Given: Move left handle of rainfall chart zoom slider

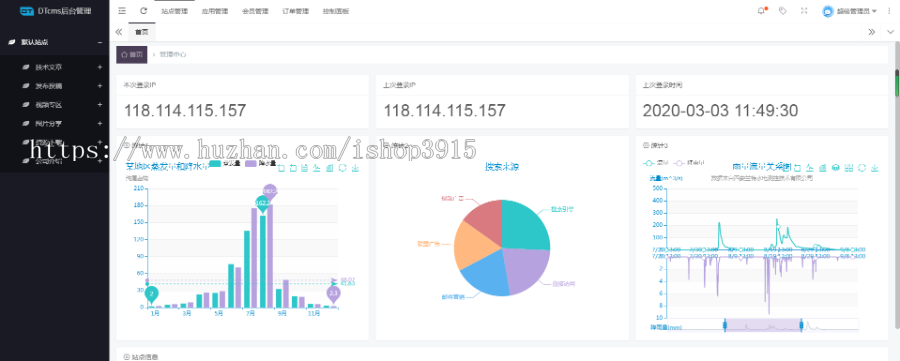Looking at the screenshot, I should pyautogui.click(x=724, y=325).
